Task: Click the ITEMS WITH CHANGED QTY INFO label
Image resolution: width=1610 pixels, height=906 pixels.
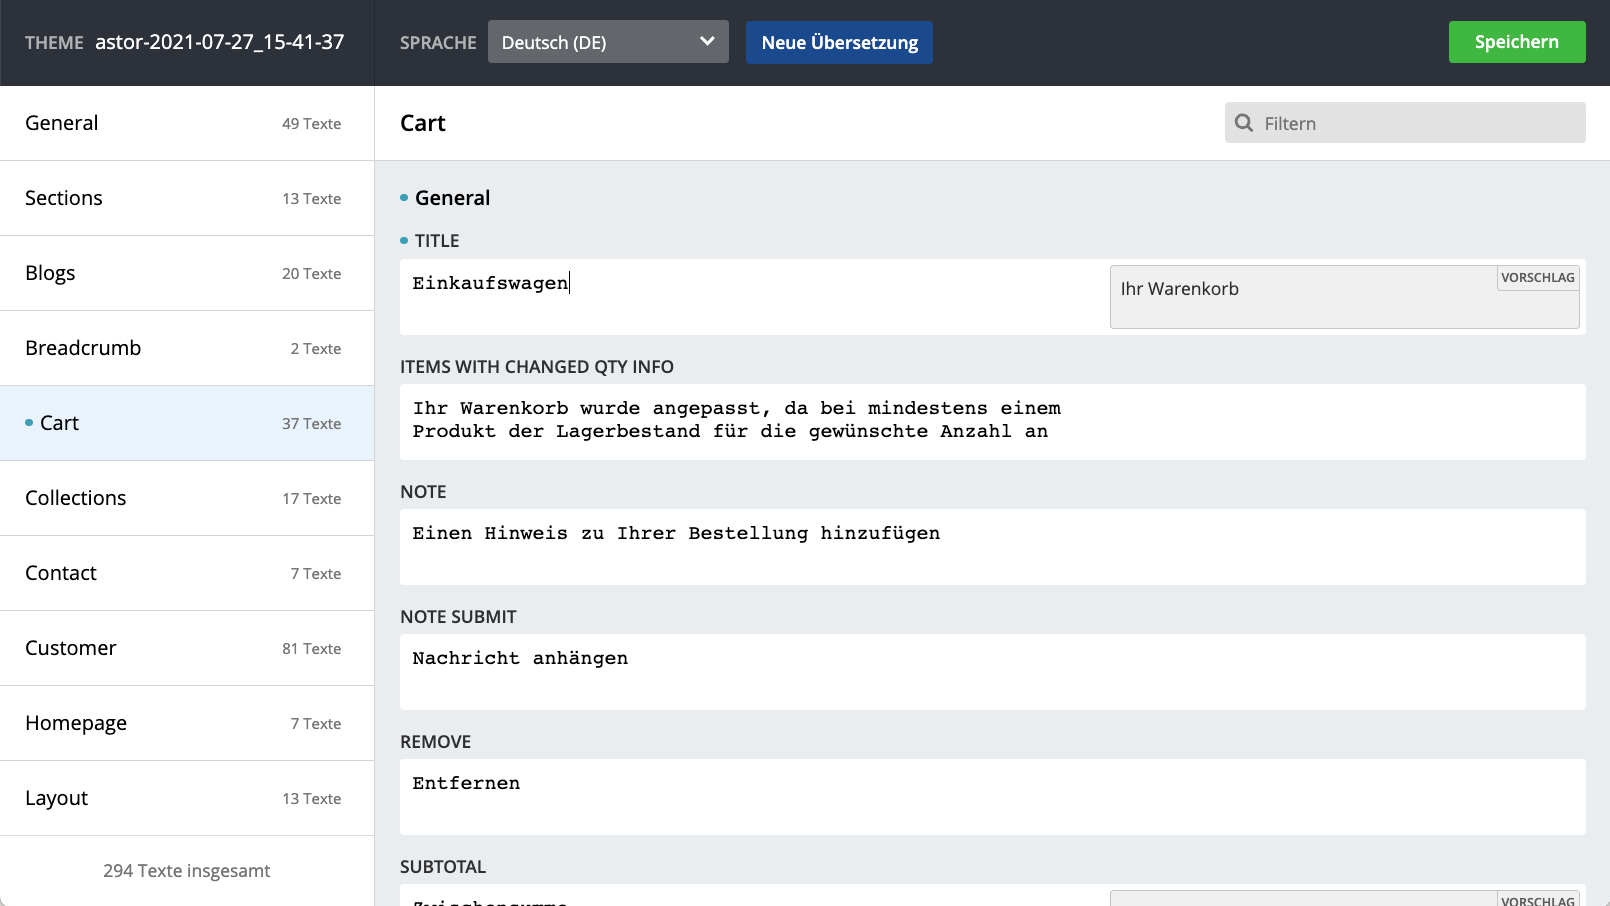Action: [537, 367]
